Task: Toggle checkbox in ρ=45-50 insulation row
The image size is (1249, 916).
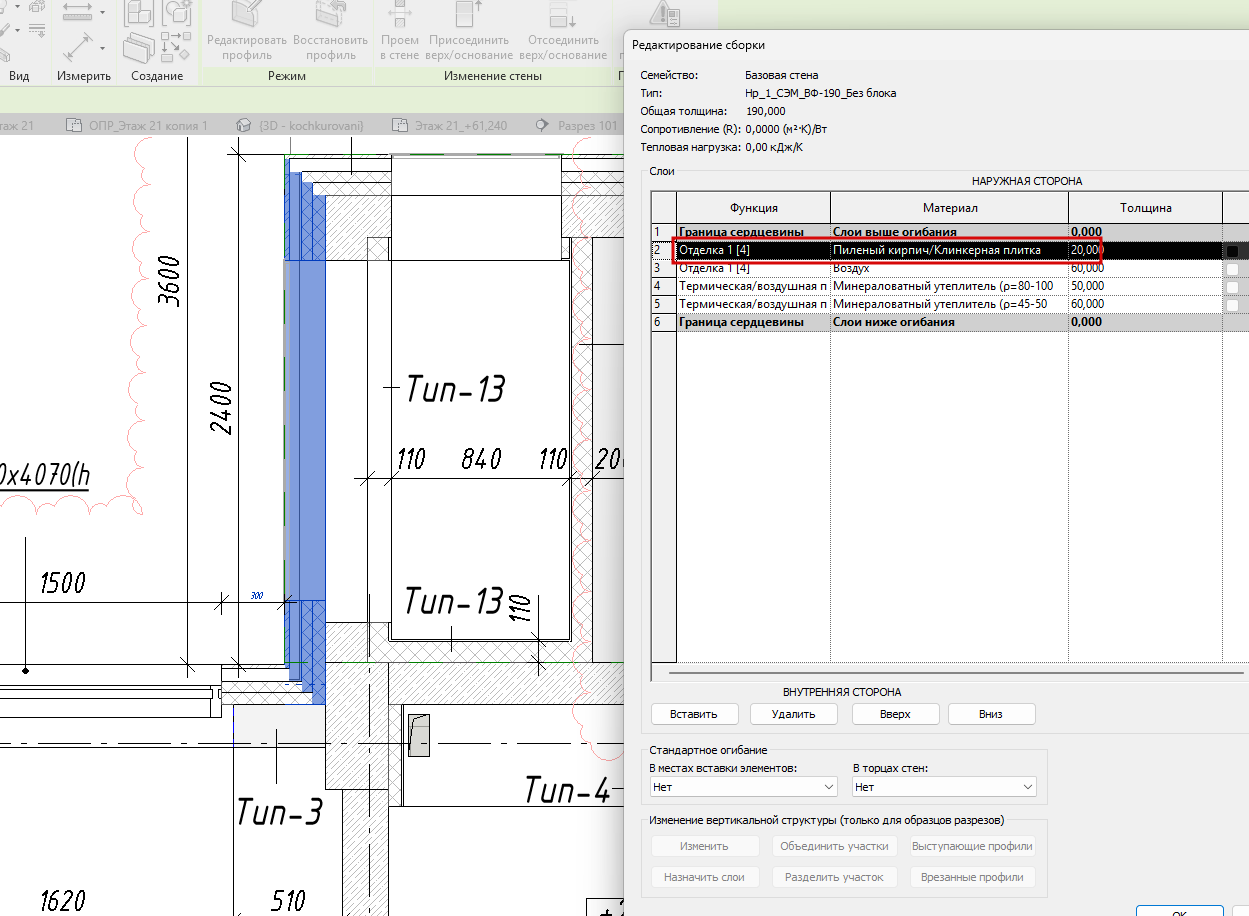Action: coord(1233,305)
